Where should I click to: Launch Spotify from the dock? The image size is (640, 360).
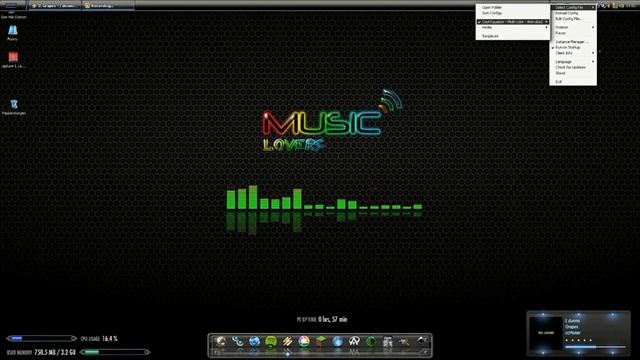point(271,341)
